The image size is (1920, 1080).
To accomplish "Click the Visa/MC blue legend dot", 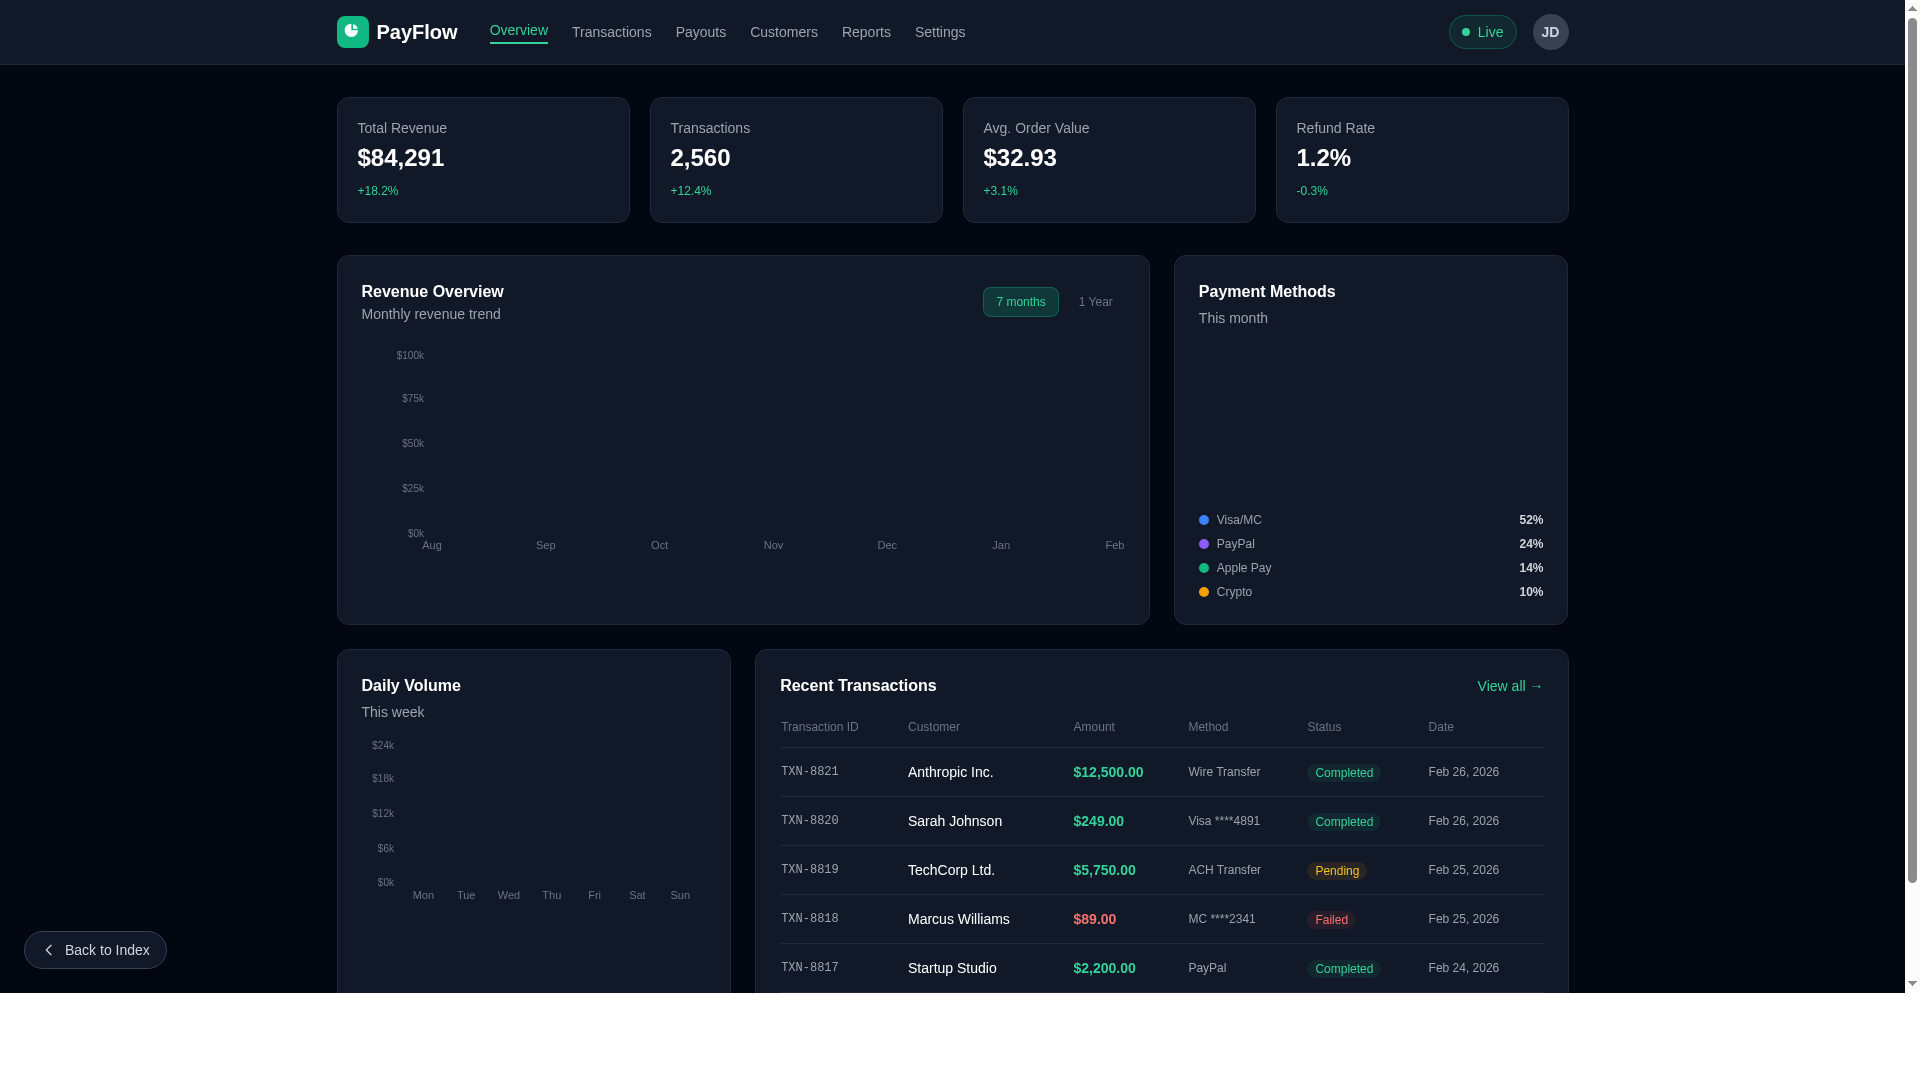I will tap(1203, 520).
